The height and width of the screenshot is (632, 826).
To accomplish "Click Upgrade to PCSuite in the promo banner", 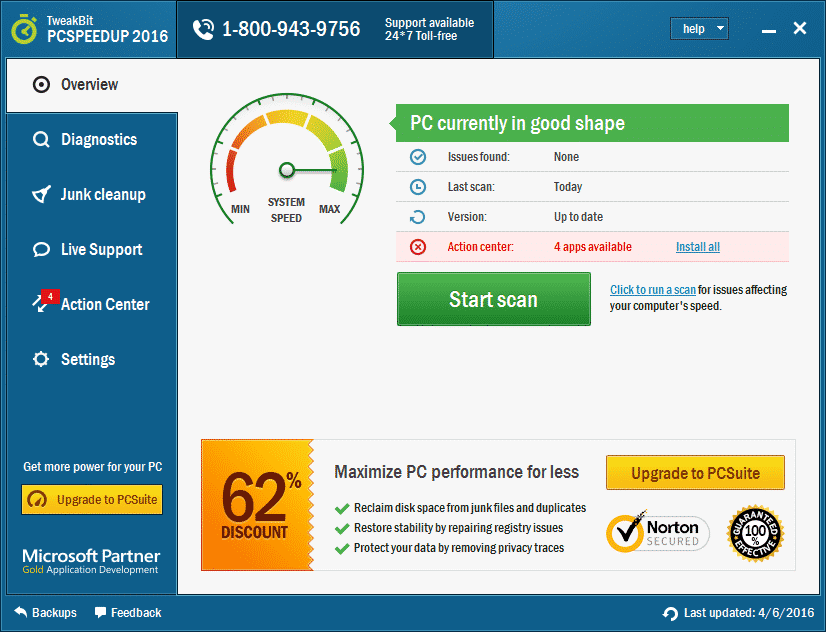I will coord(695,473).
